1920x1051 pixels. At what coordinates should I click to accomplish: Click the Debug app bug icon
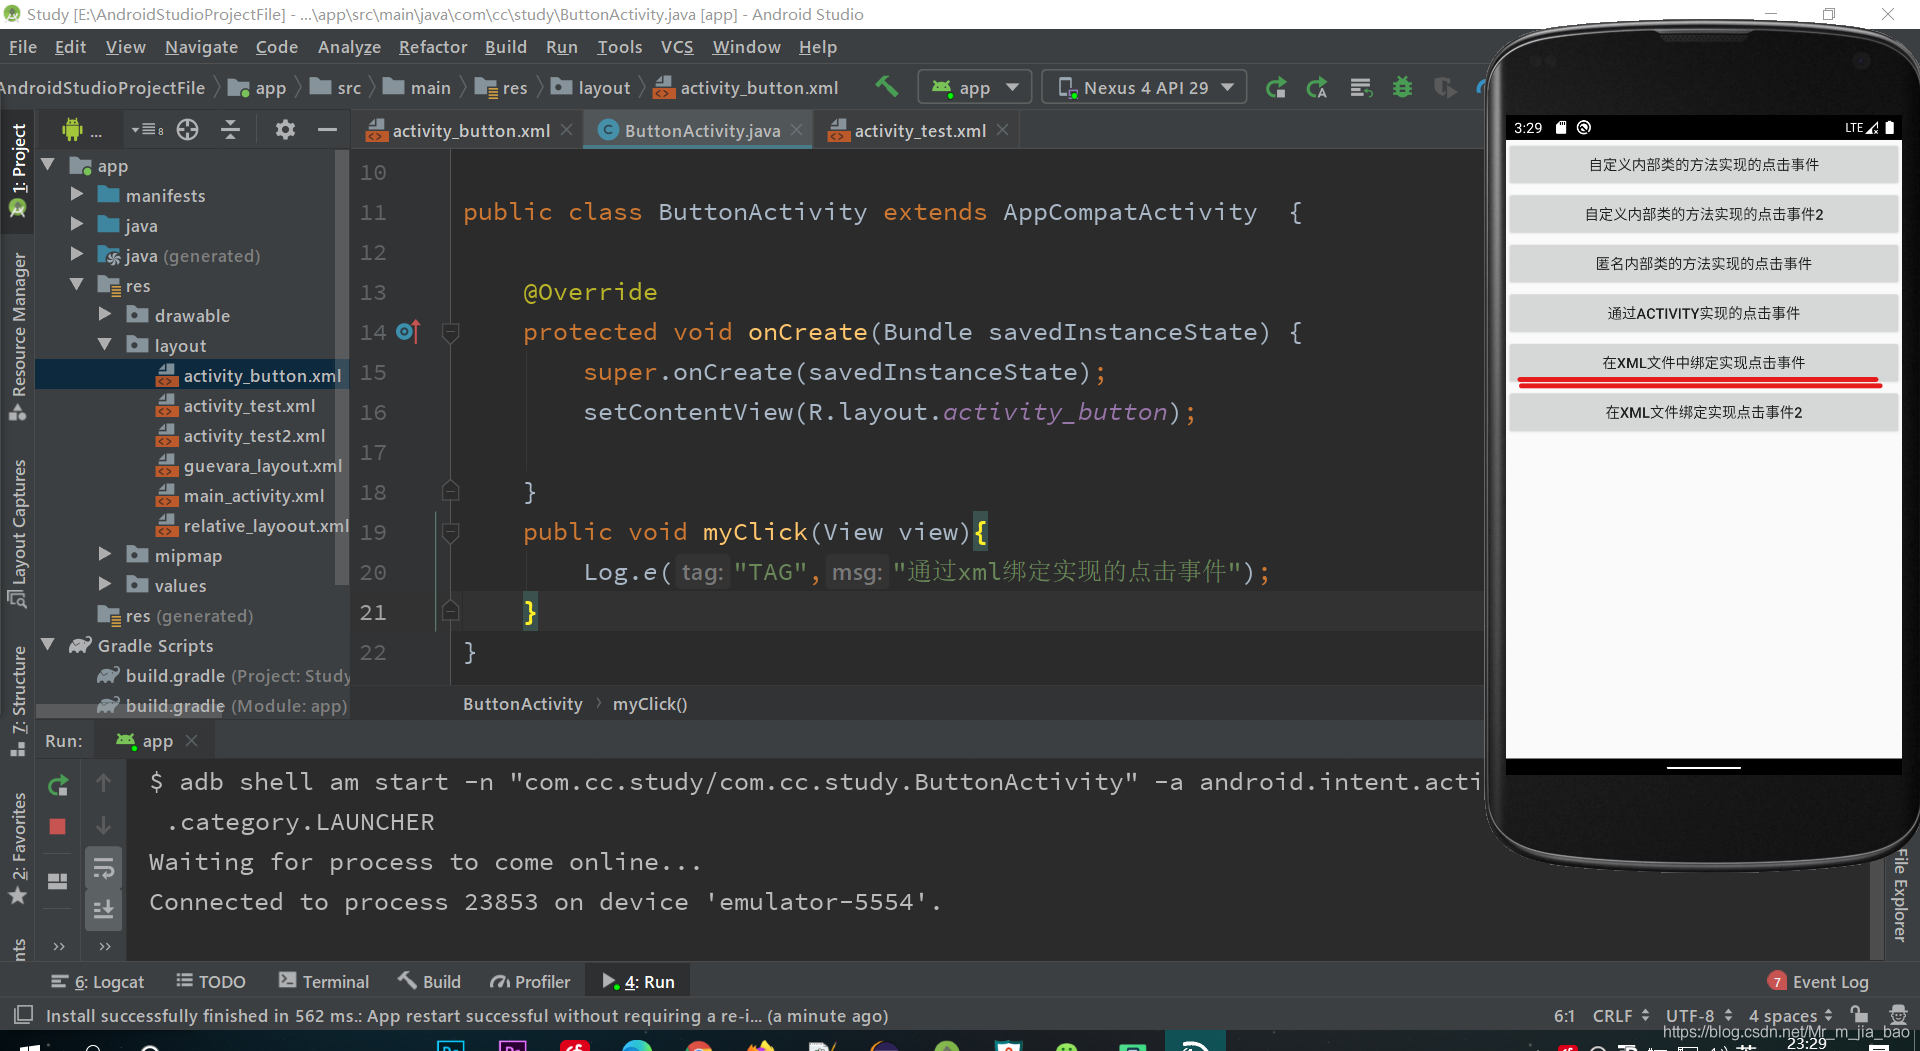coord(1403,88)
